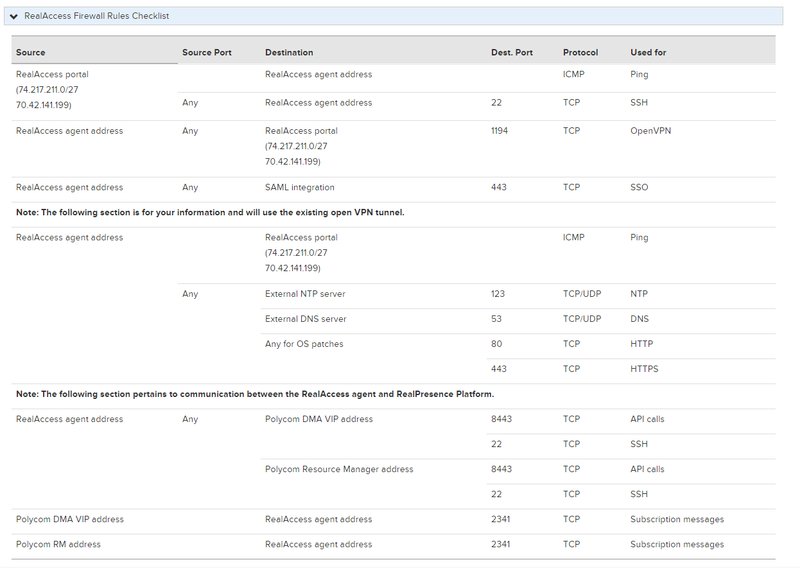The height and width of the screenshot is (568, 800).
Task: Select 8443 port for Polycom Resource Manager address
Action: pyautogui.click(x=501, y=469)
